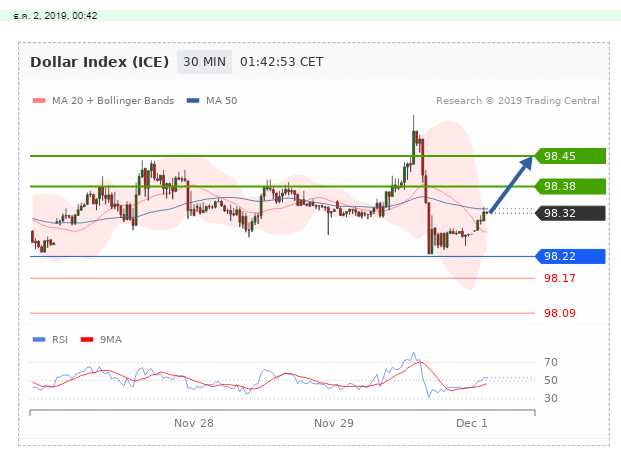The width and height of the screenshot is (621, 458).
Task: Click the pink MA 20 legend swatch
Action: coord(39,101)
